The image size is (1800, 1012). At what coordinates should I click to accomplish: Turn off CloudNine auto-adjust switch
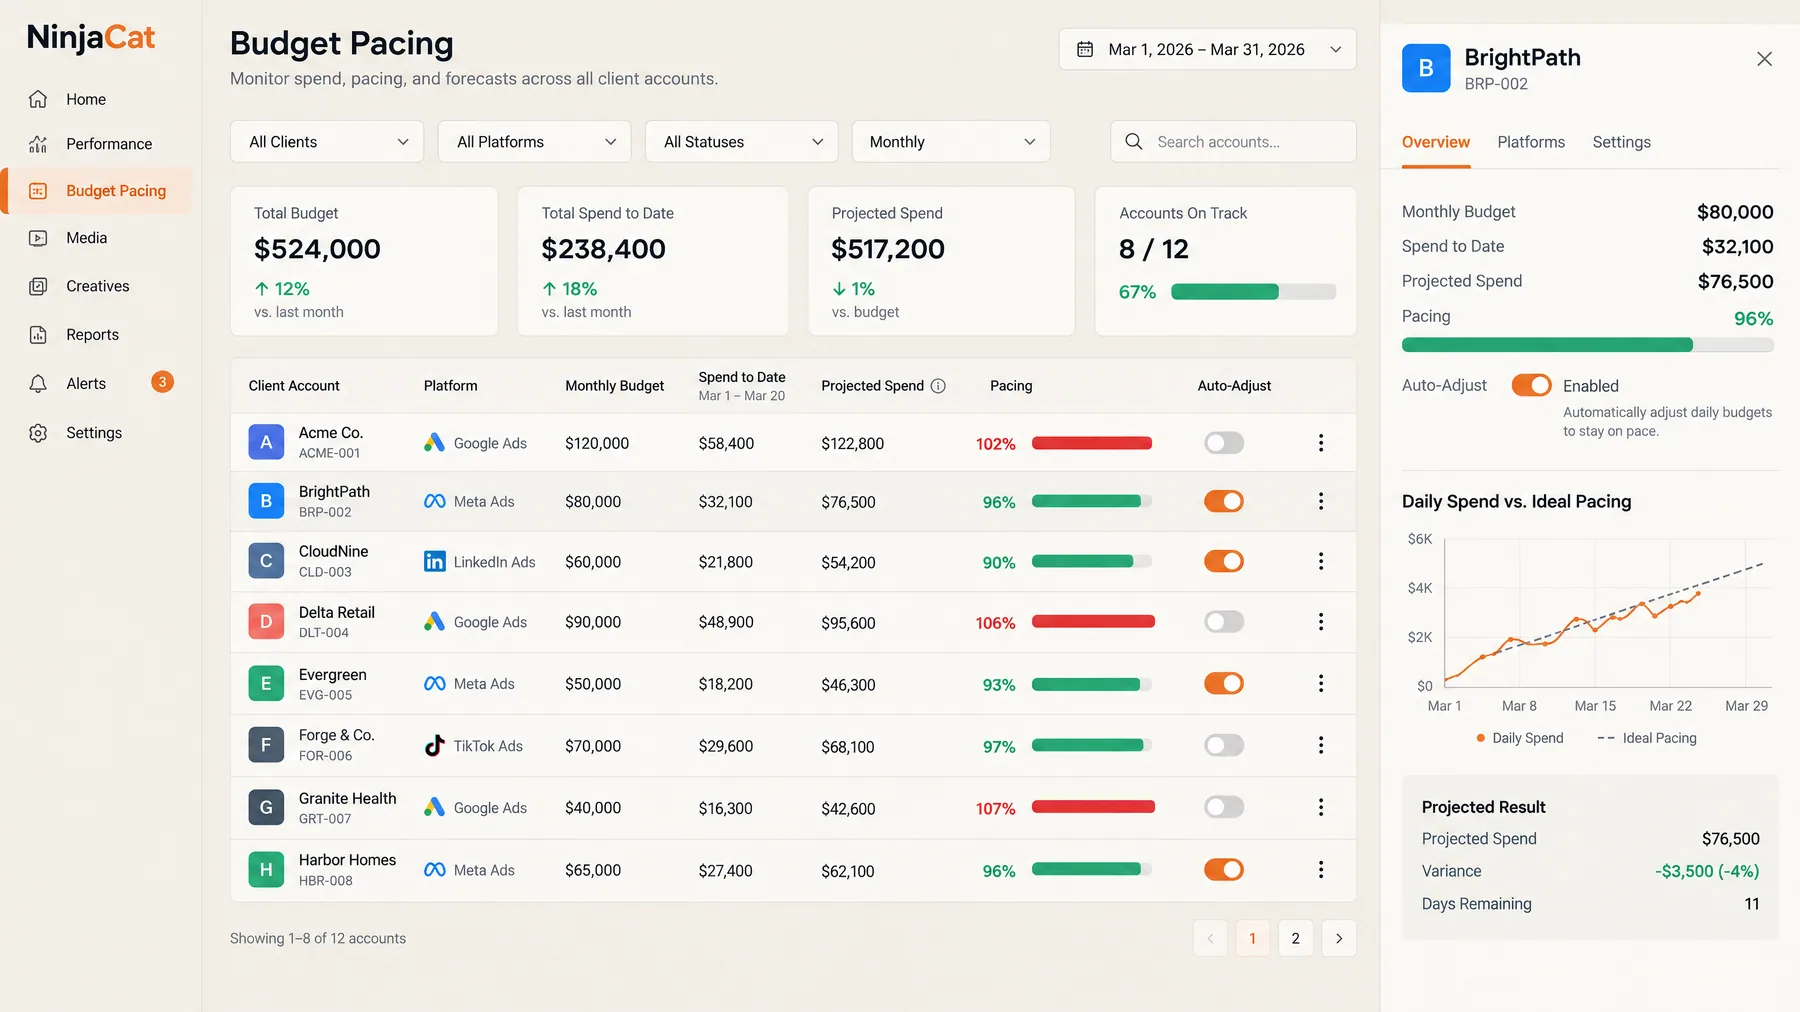(x=1224, y=562)
